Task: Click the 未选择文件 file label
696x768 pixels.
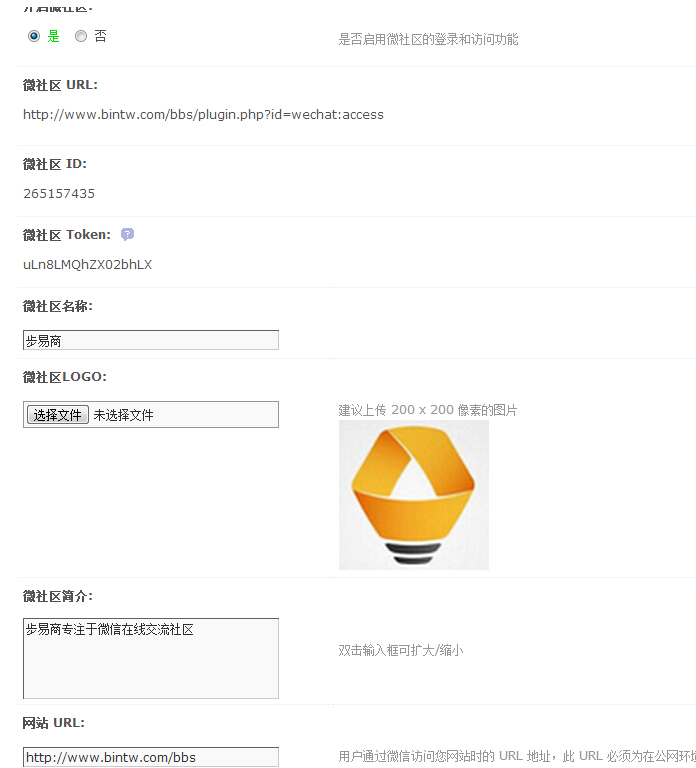Action: pos(123,415)
